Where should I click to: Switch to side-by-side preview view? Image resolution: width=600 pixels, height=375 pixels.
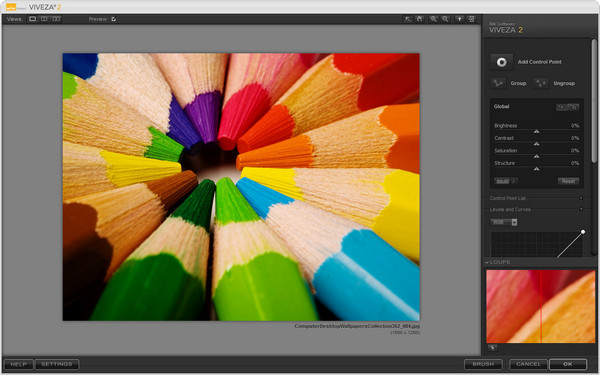click(x=56, y=19)
